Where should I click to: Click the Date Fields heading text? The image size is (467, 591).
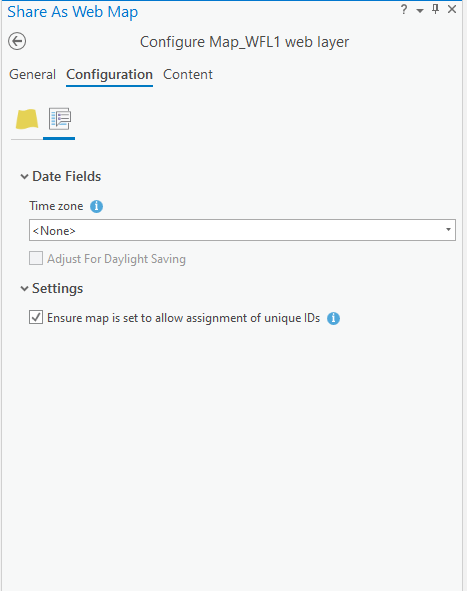pos(67,176)
